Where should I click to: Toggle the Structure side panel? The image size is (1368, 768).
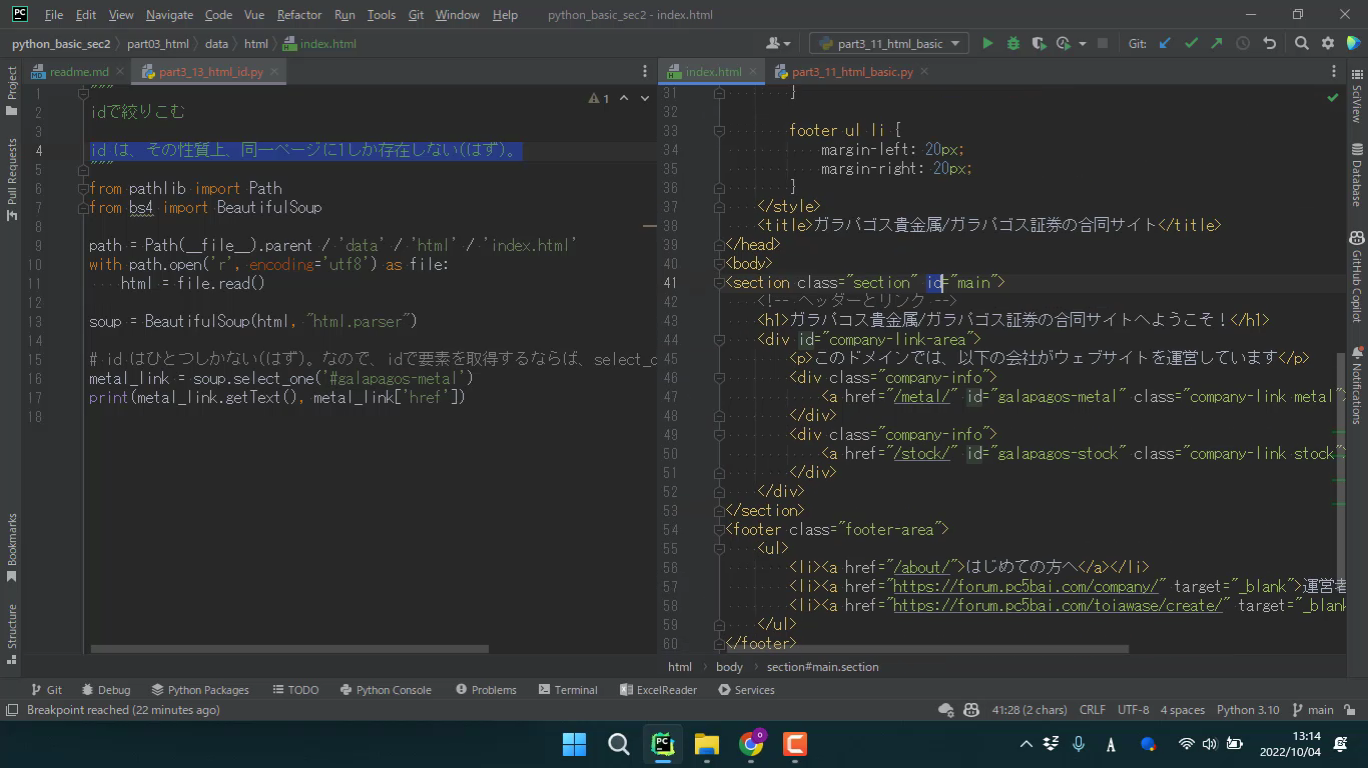pos(12,627)
